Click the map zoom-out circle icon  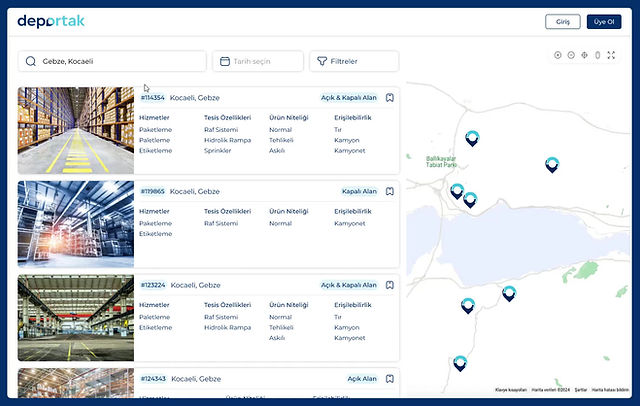point(571,55)
